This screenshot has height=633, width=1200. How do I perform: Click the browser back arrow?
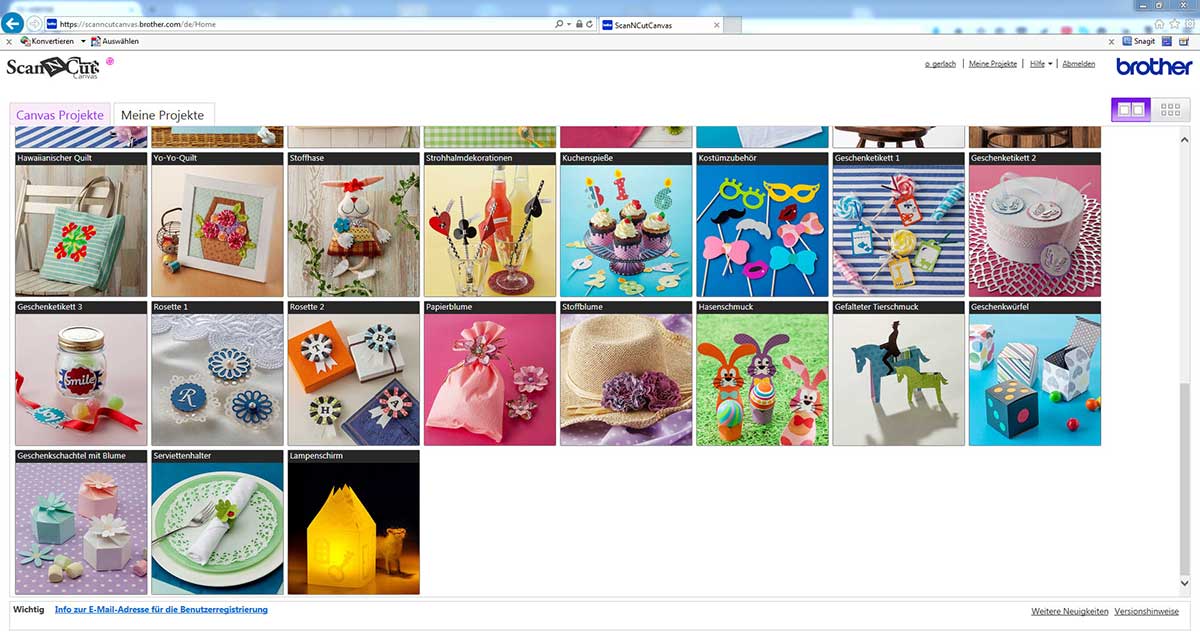click(x=14, y=23)
